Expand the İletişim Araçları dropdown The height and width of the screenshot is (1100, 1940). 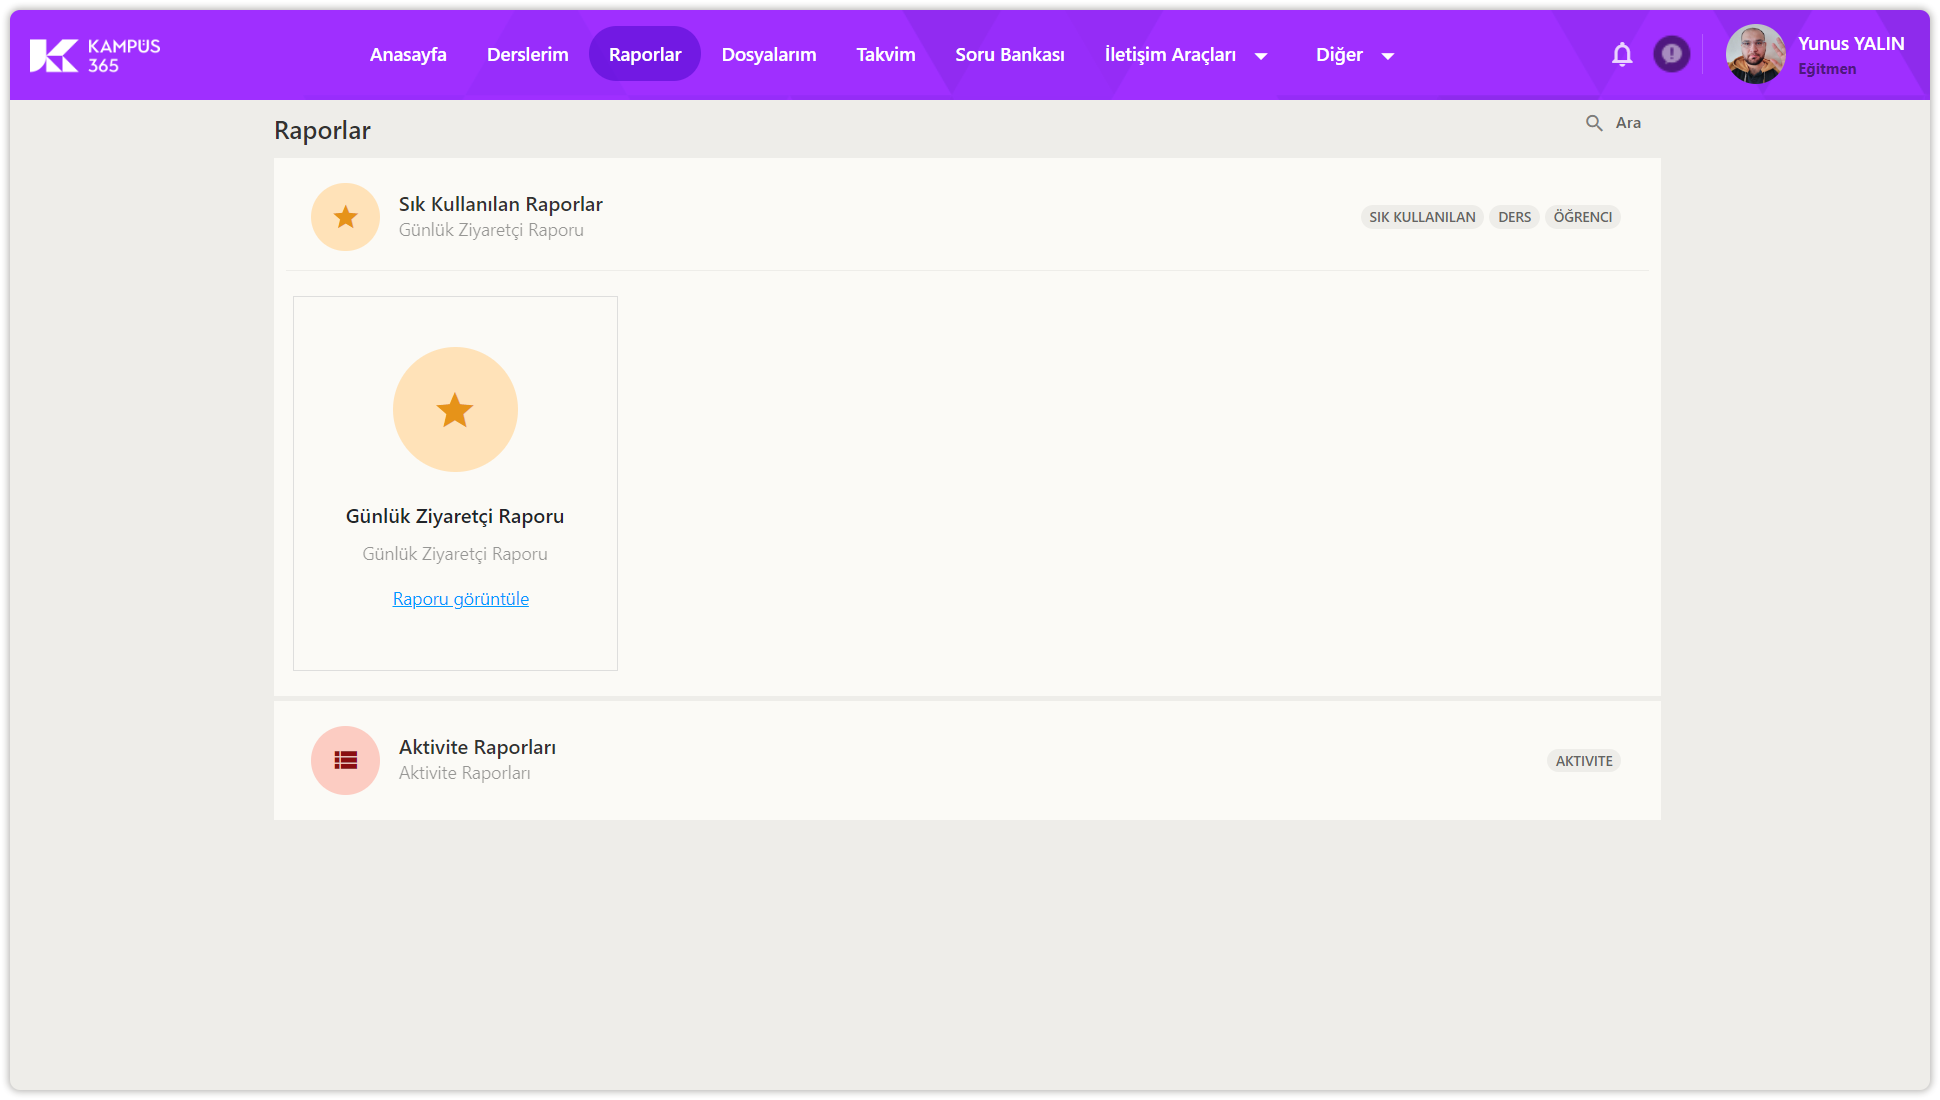(x=1185, y=55)
